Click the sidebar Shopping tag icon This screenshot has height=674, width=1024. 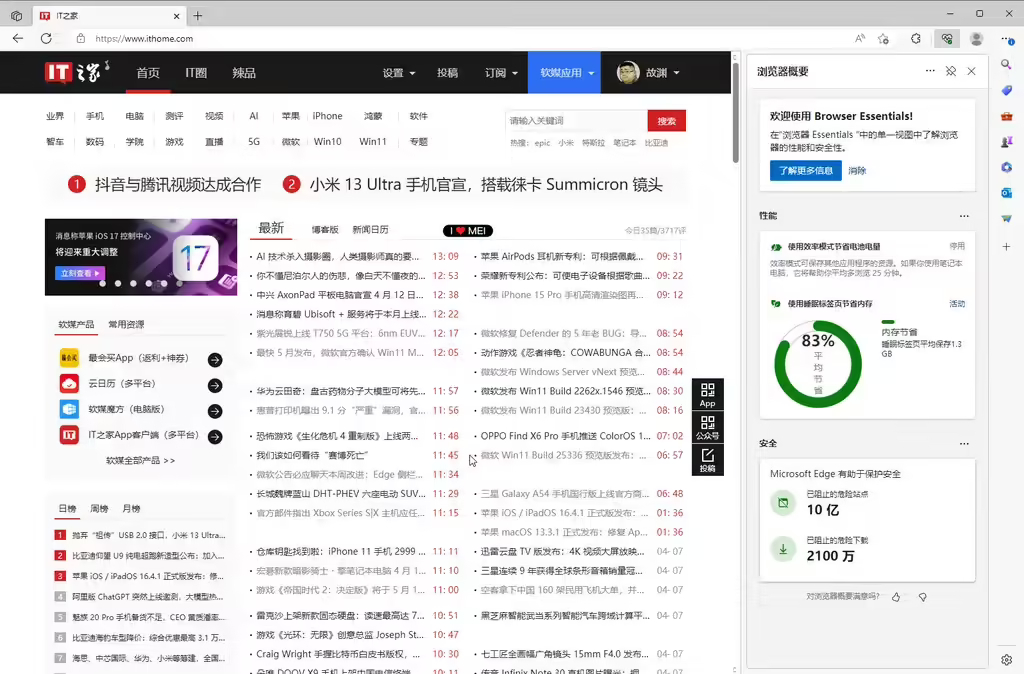click(x=1007, y=90)
